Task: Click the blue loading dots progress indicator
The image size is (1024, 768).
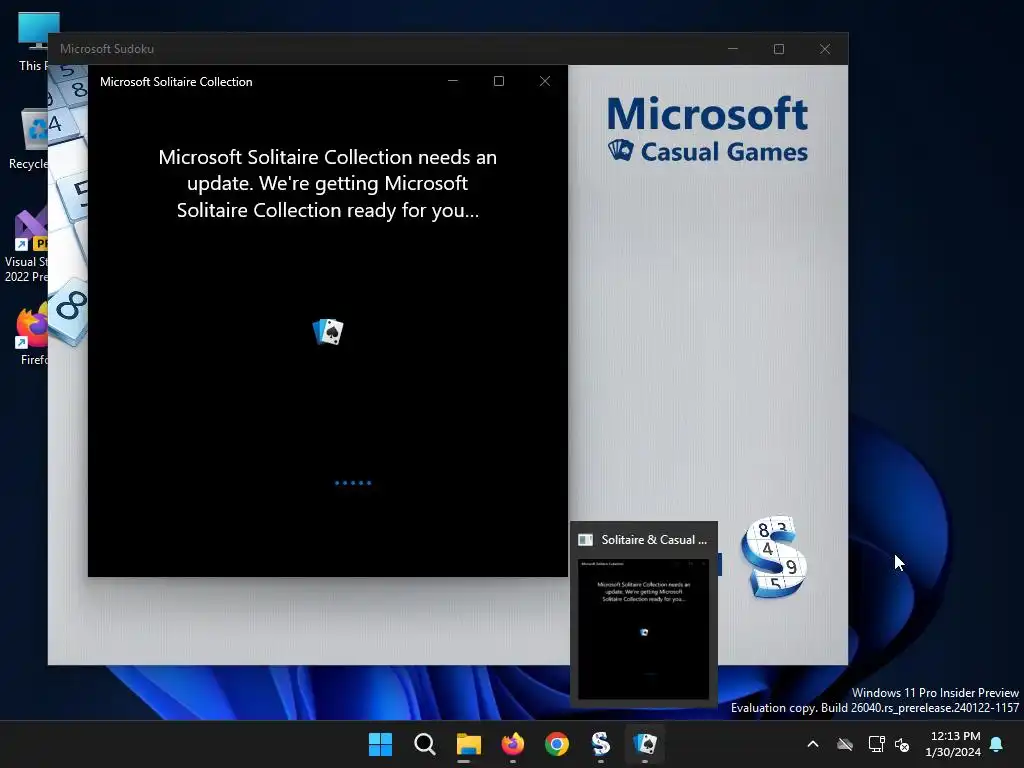Action: pyautogui.click(x=353, y=483)
